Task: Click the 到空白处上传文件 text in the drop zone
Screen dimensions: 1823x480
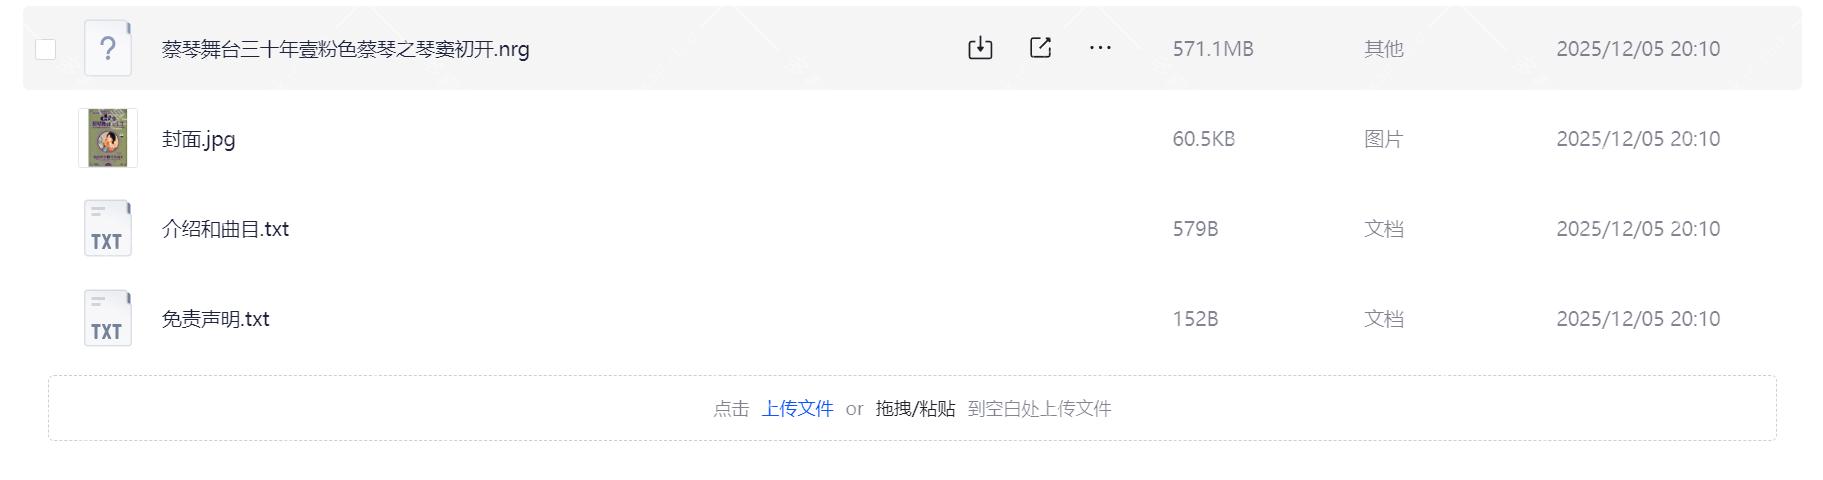Action: 1039,408
